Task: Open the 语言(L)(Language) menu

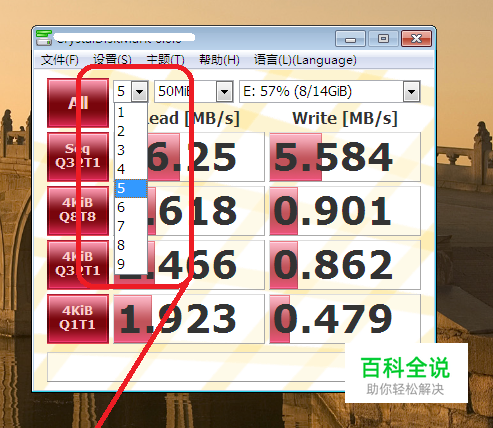Action: point(305,60)
